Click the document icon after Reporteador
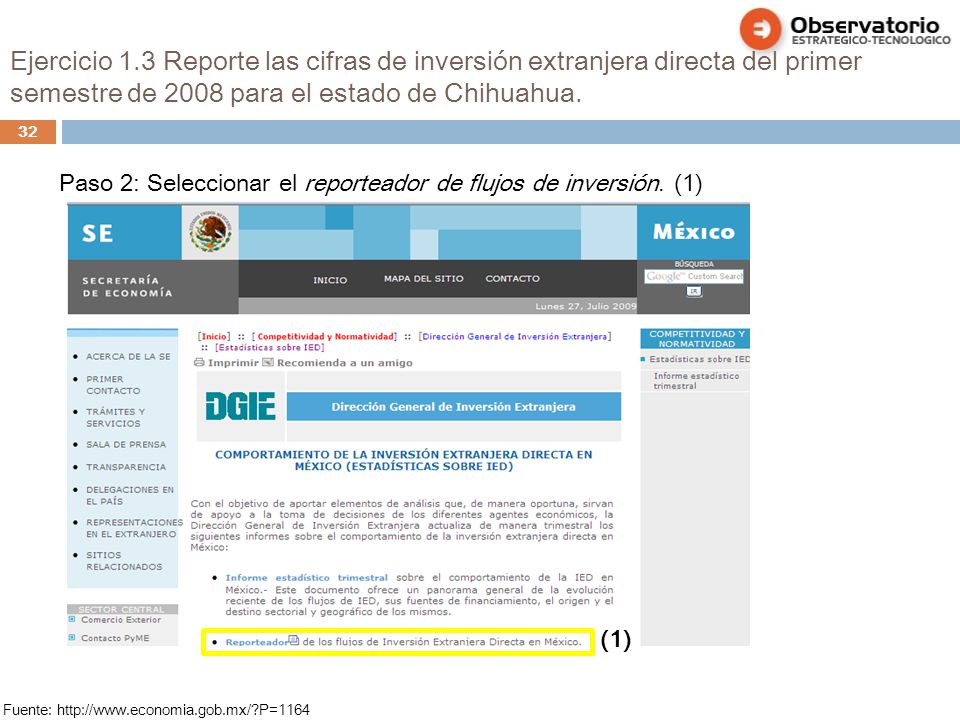 [294, 640]
